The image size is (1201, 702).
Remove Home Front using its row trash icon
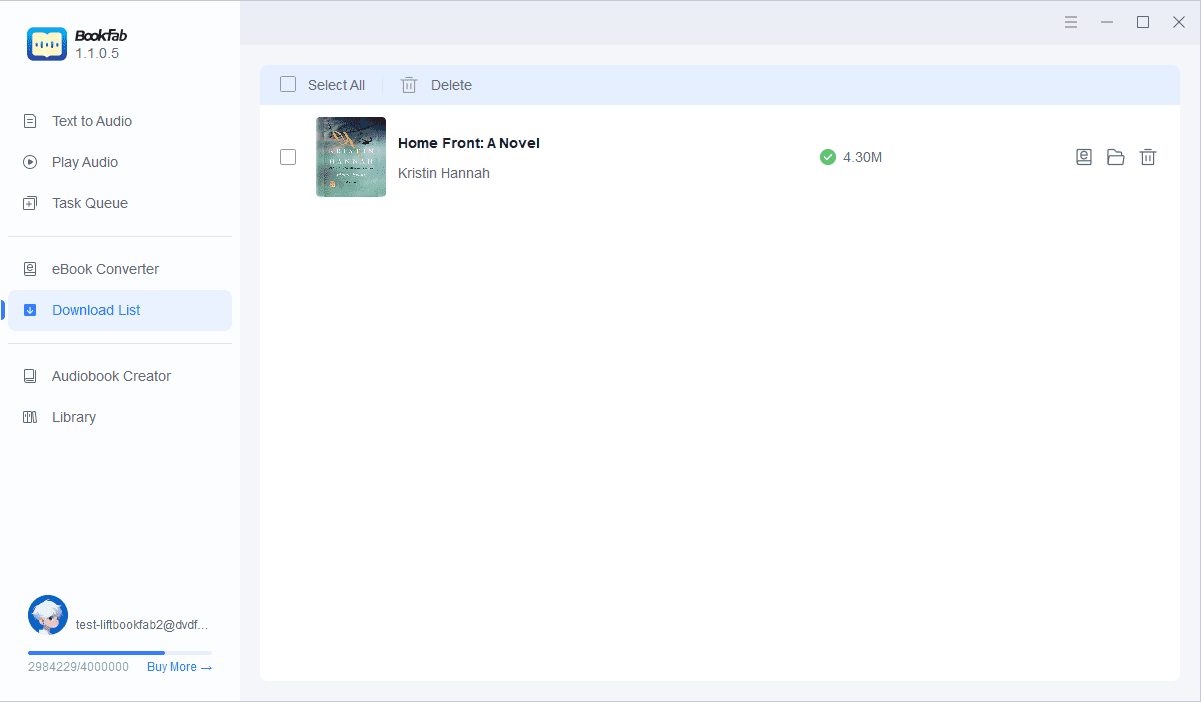(1148, 157)
